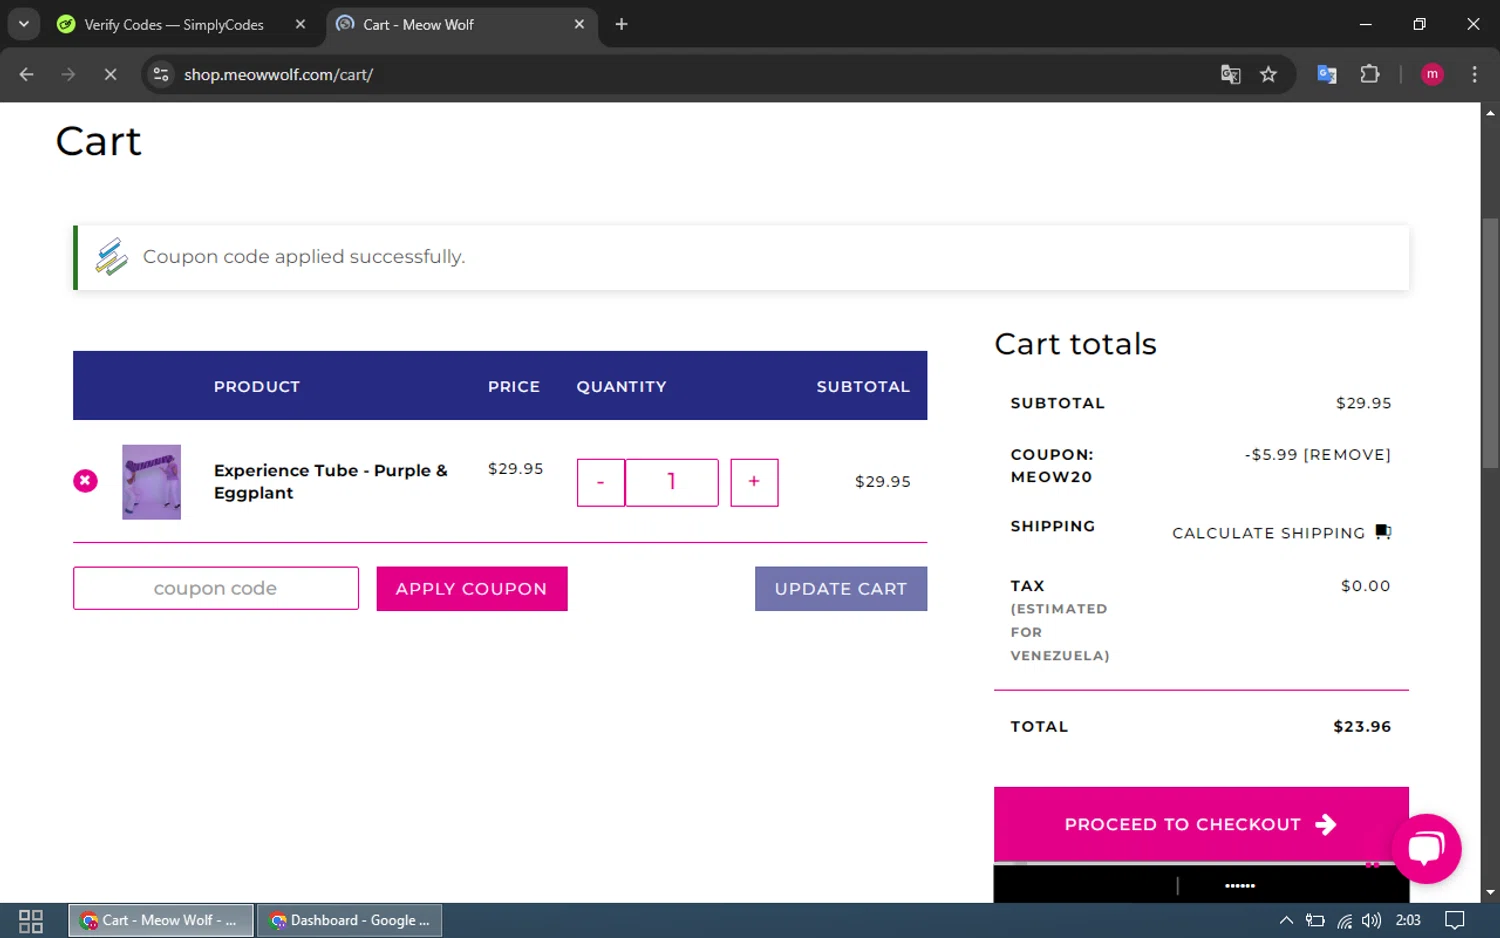Open the Extensions puzzle icon

pos(1370,74)
